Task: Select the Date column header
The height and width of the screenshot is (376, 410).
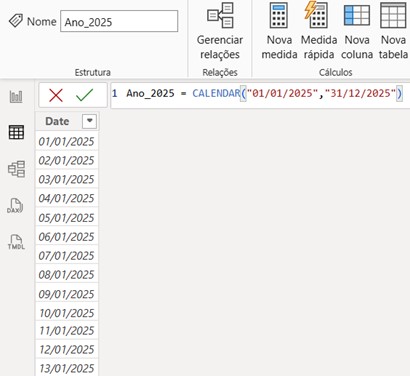Action: click(x=57, y=121)
